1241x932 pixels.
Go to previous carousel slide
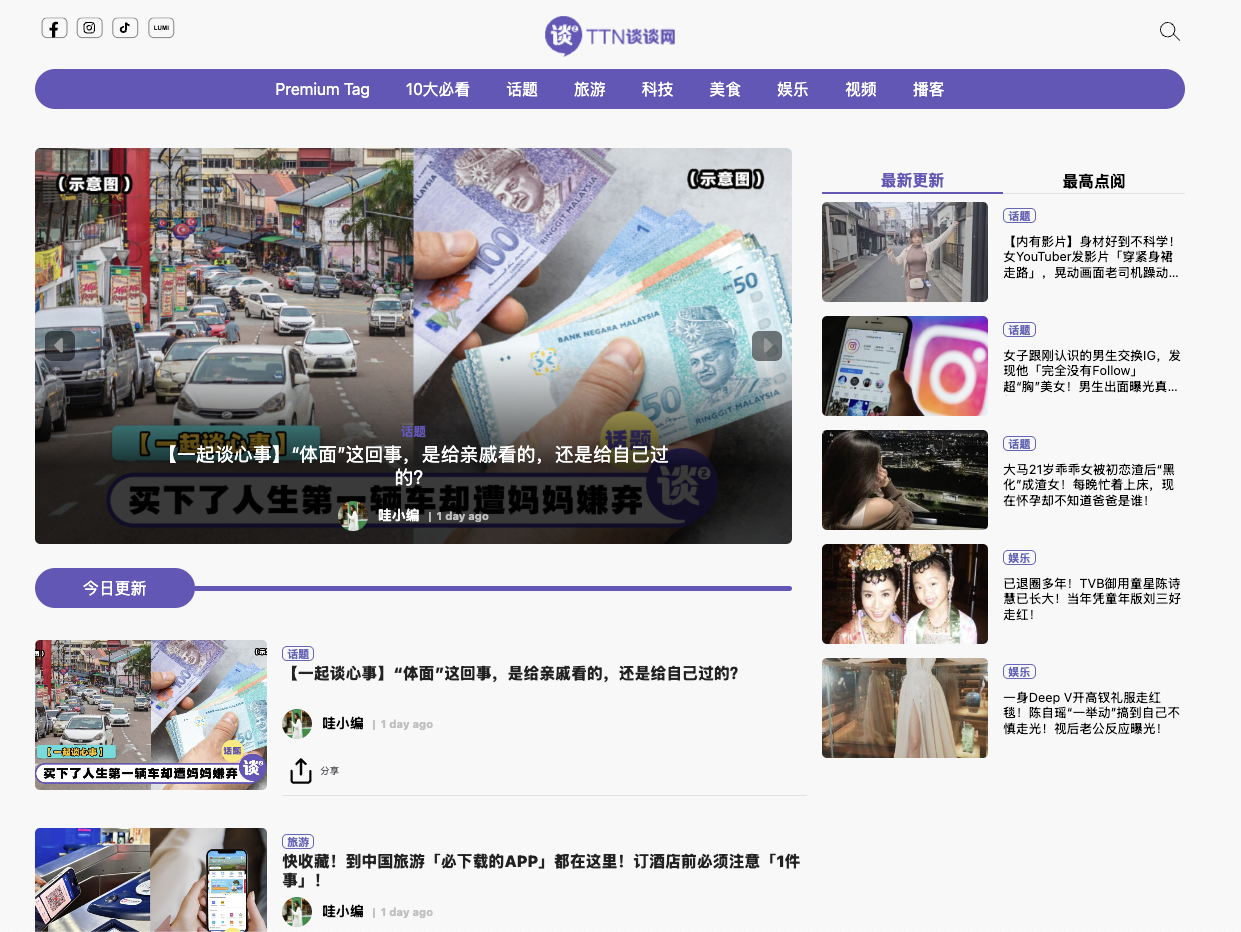60,346
